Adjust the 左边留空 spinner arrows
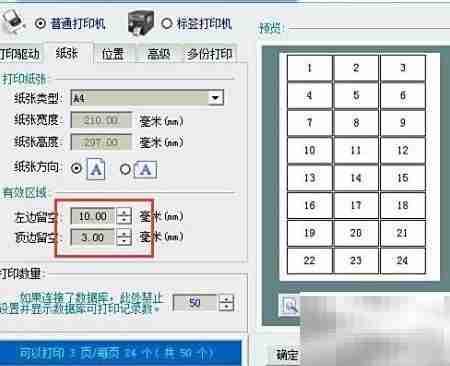The width and height of the screenshot is (450, 366). tap(124, 216)
